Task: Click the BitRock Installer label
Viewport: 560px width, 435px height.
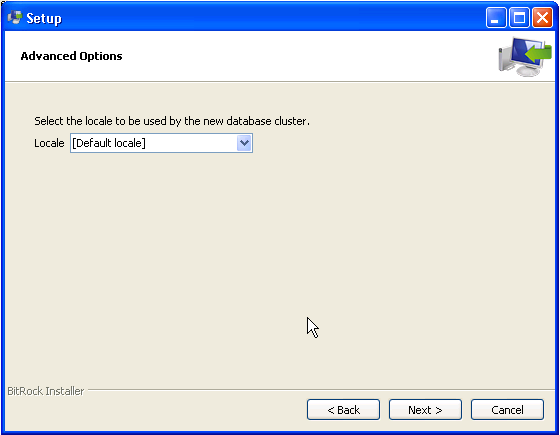Action: click(x=46, y=391)
